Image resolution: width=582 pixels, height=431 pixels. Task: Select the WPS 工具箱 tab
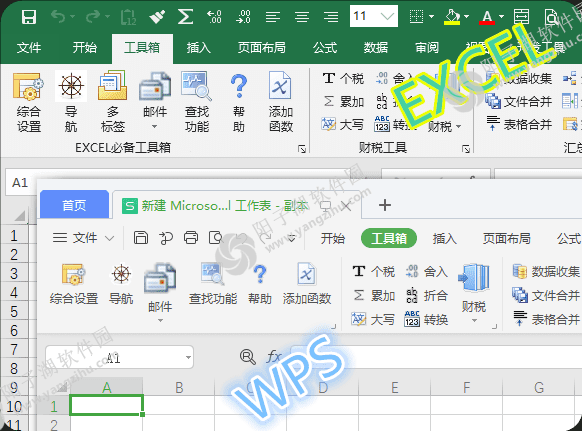point(389,238)
